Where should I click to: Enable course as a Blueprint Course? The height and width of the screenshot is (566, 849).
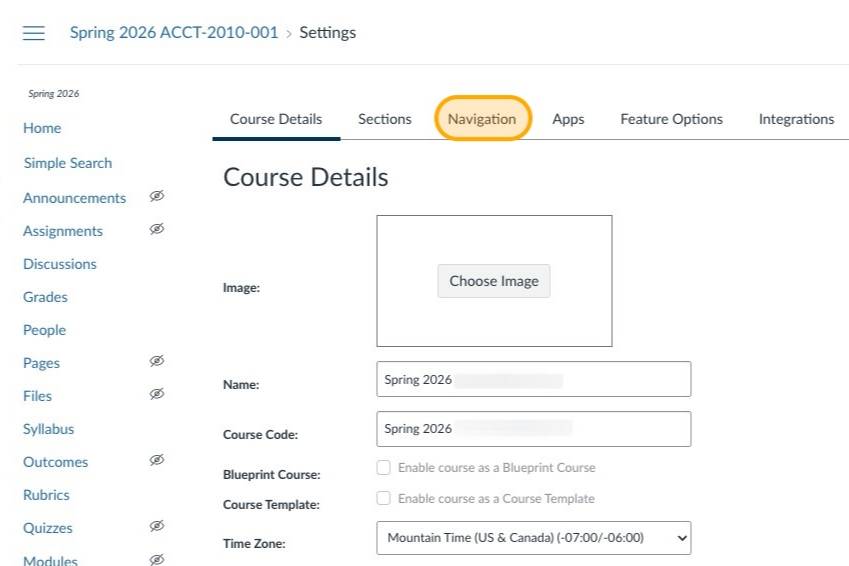coord(384,468)
